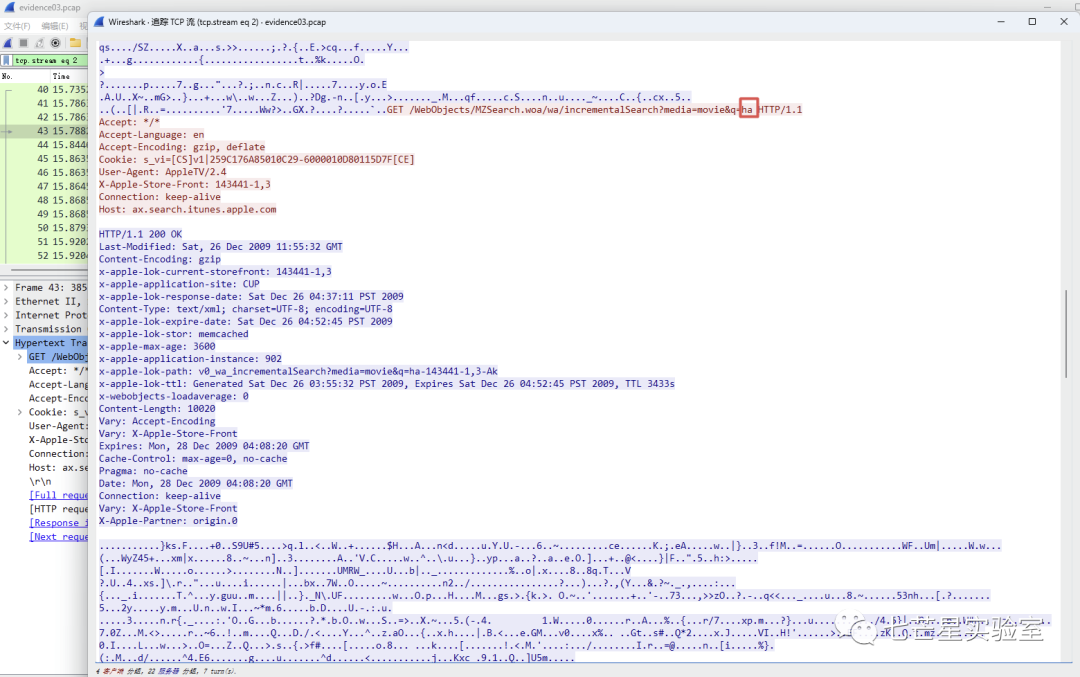The height and width of the screenshot is (677, 1080).
Task: Open capture options gear icon
Action: tap(56, 43)
